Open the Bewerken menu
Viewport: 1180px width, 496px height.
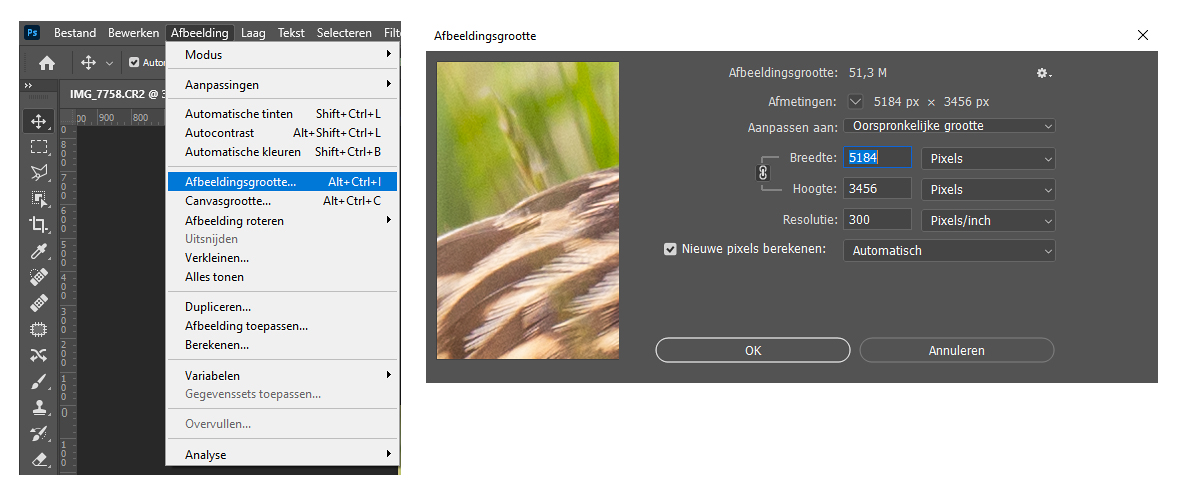(x=133, y=33)
